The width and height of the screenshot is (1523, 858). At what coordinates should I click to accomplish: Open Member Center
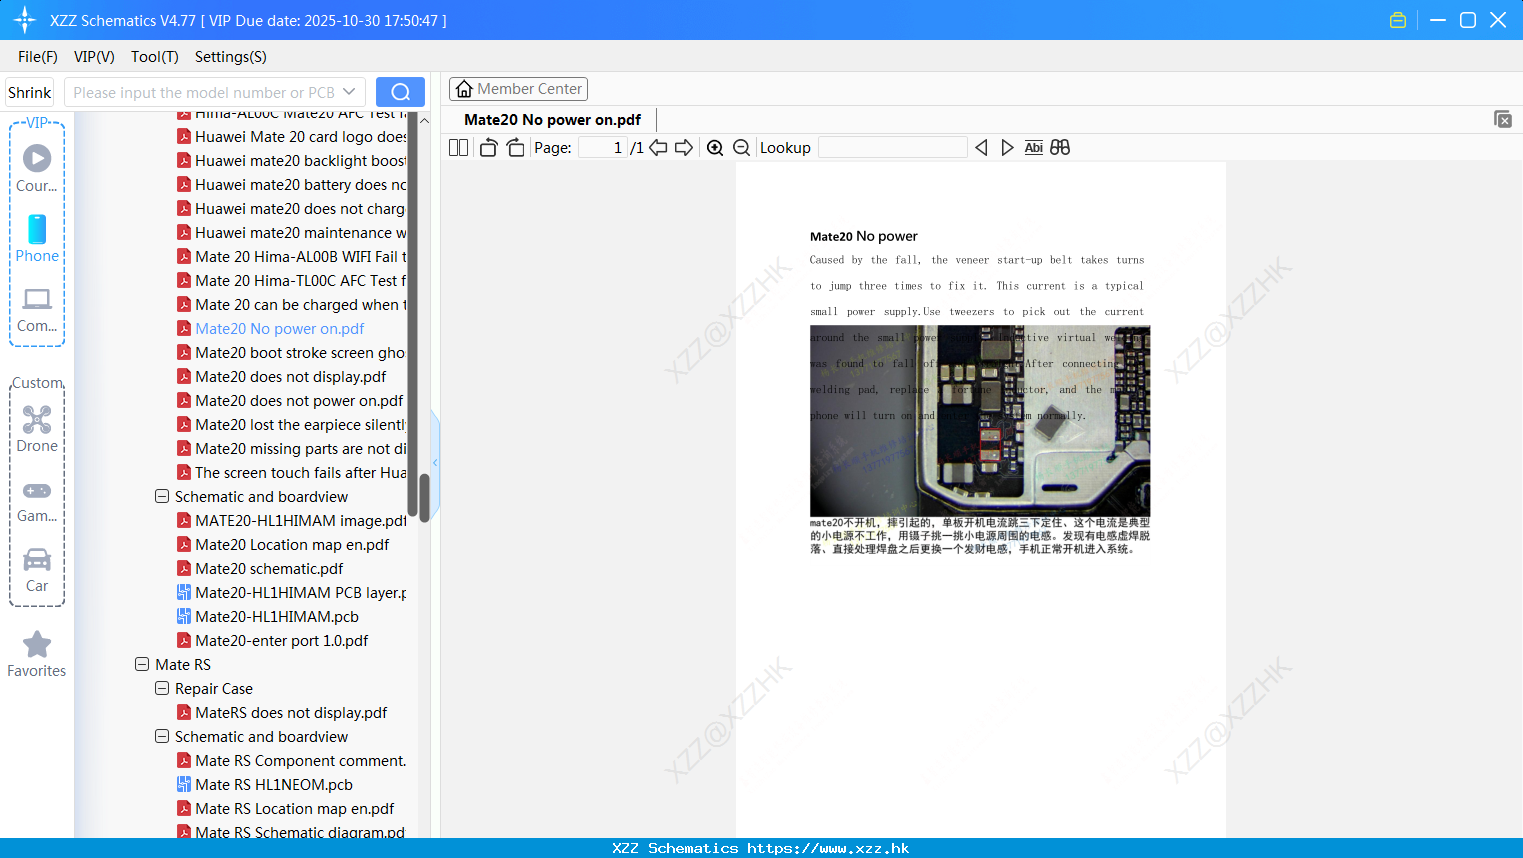tap(518, 89)
